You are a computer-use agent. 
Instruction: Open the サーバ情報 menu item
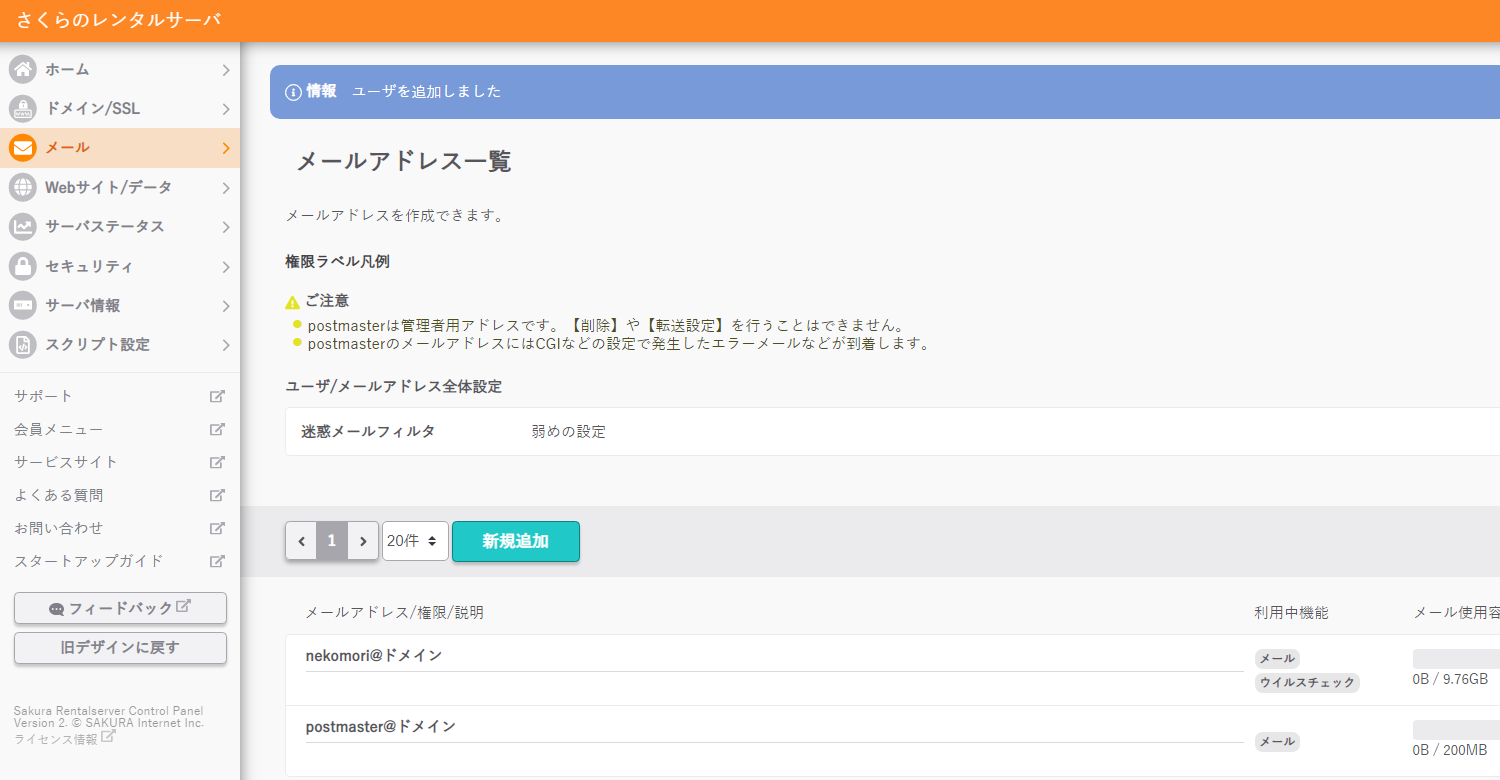120,305
